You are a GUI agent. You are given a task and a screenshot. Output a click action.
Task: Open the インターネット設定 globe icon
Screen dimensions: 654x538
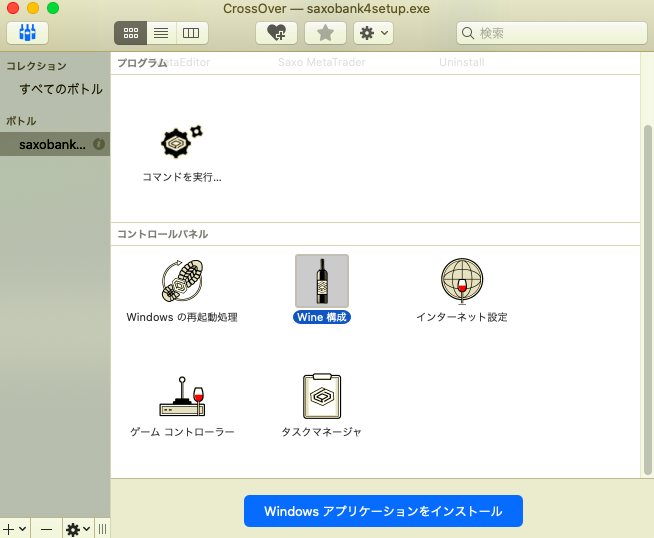(462, 281)
